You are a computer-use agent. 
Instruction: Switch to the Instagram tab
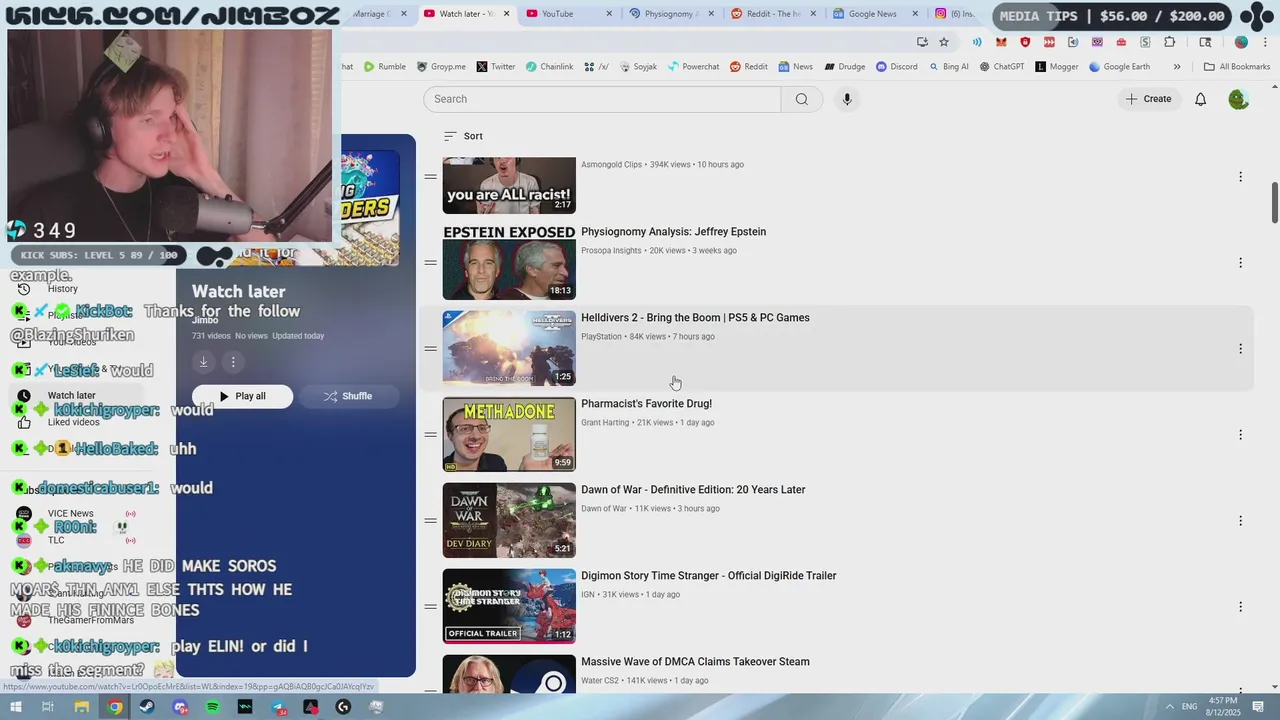pyautogui.click(x=955, y=14)
